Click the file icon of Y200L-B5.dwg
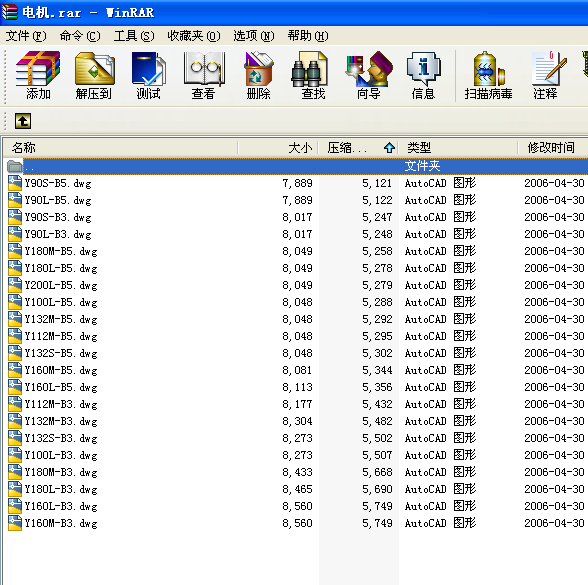The height and width of the screenshot is (585, 588). 15,285
